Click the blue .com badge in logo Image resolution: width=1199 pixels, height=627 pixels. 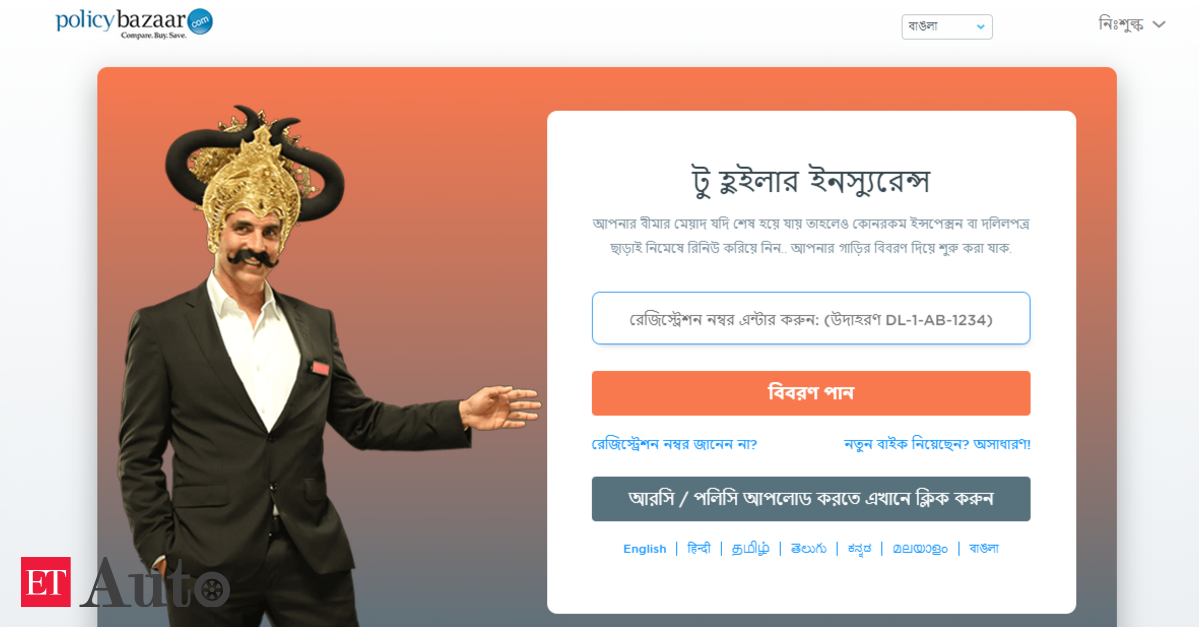pos(200,22)
